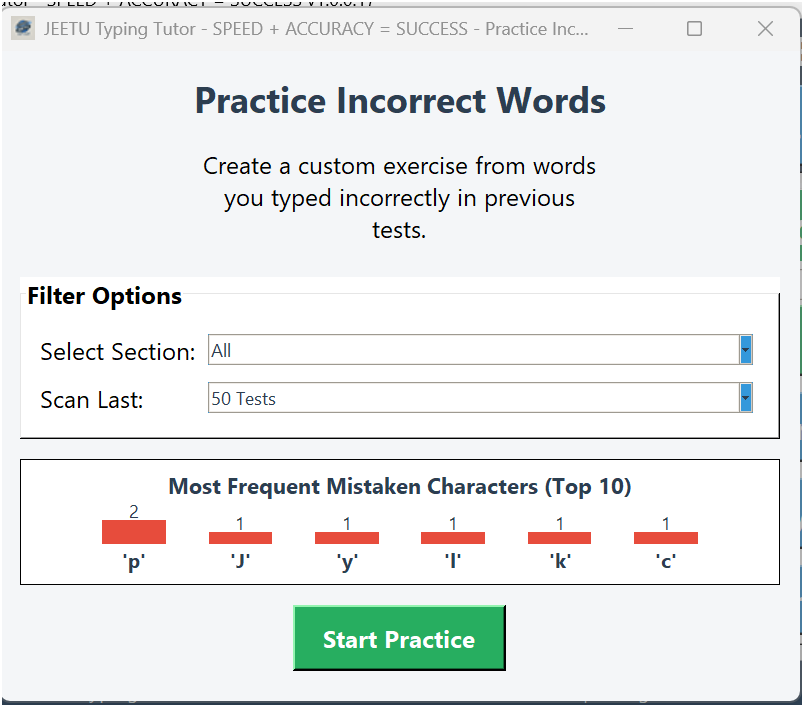Viewport: 804px width, 707px height.
Task: Click the red bar above the 'p' character
Action: point(134,531)
